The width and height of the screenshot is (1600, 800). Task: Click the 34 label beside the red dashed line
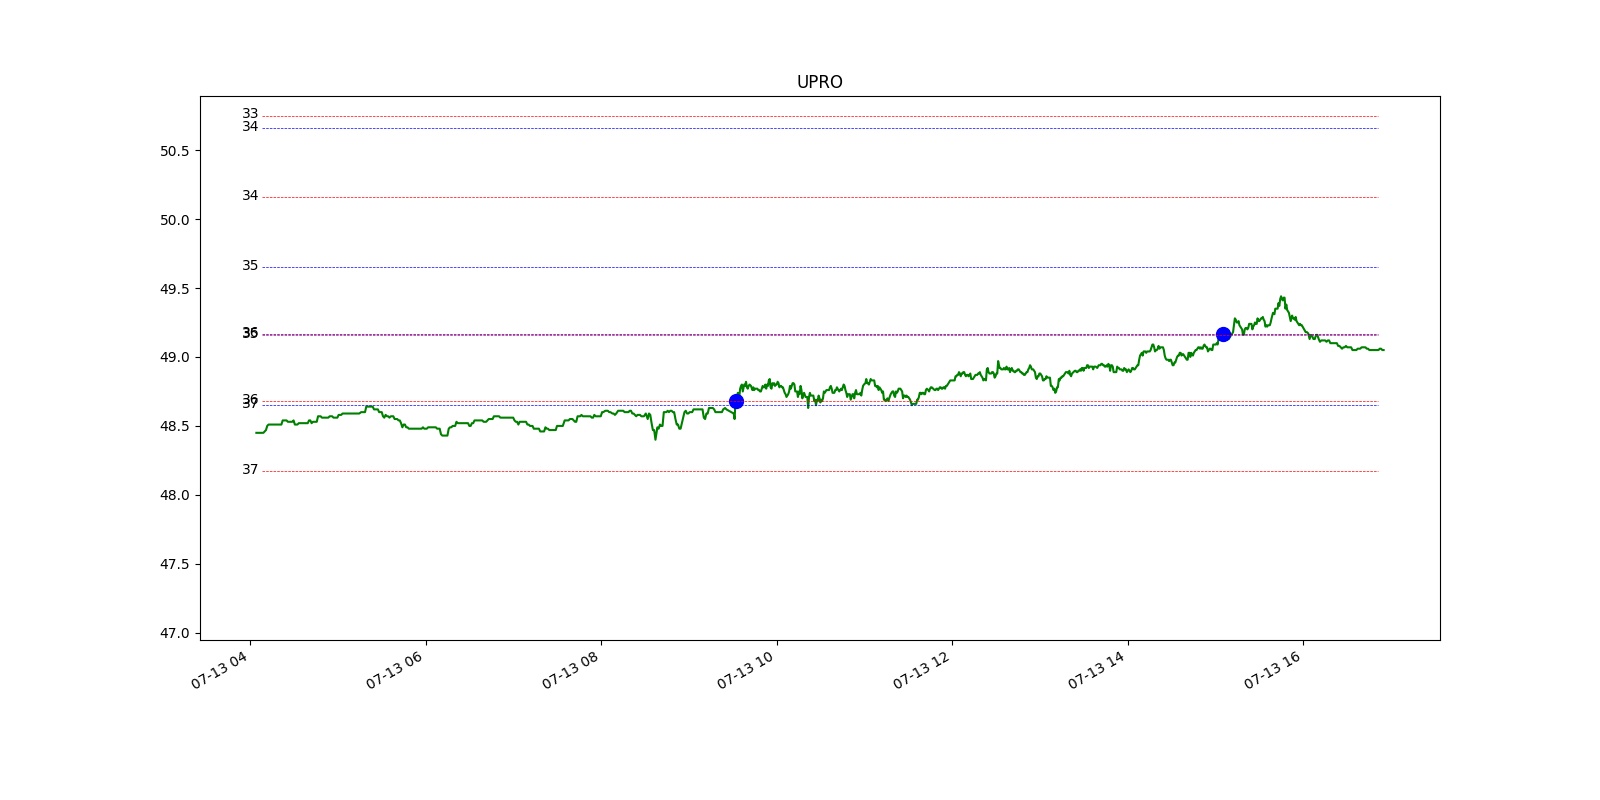click(x=250, y=196)
